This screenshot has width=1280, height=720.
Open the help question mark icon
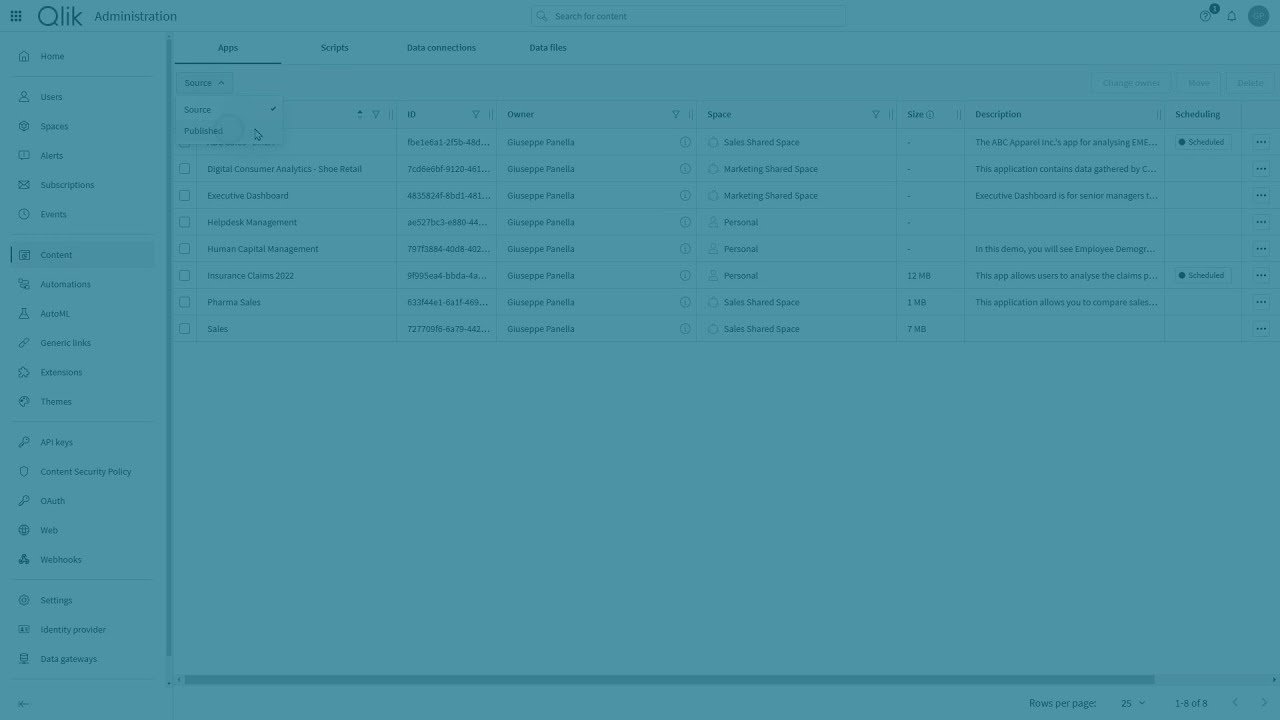point(1206,16)
